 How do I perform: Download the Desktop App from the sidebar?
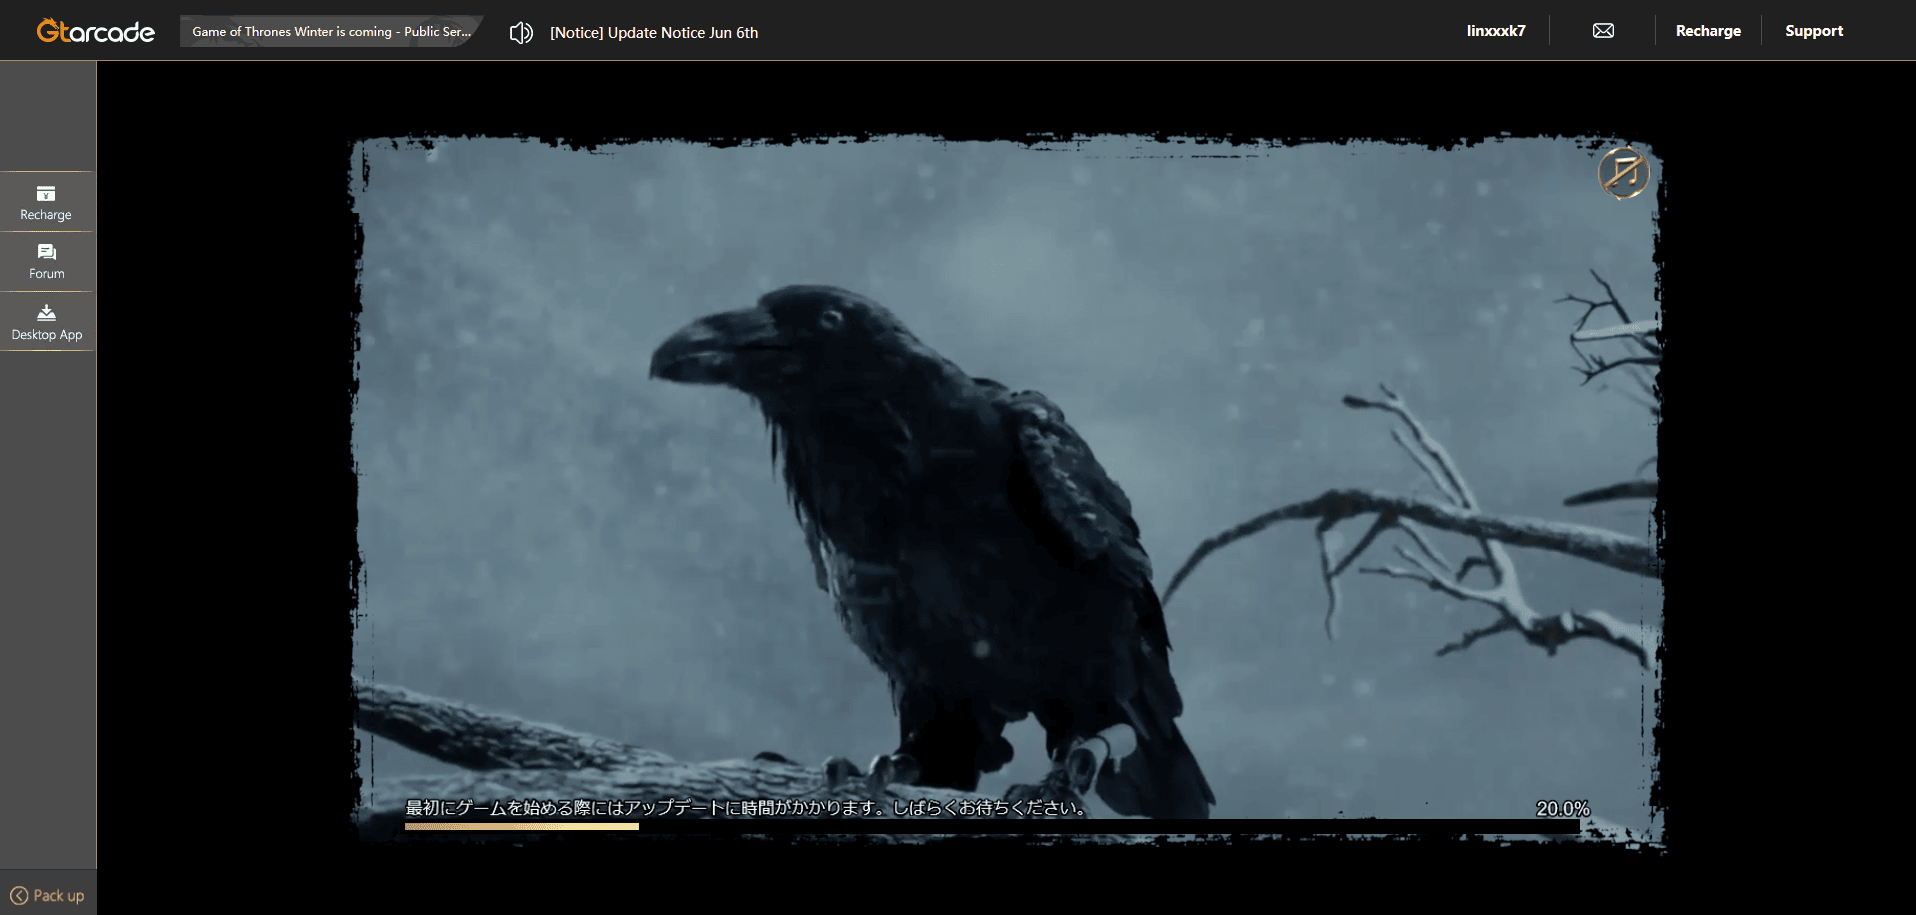click(x=46, y=322)
